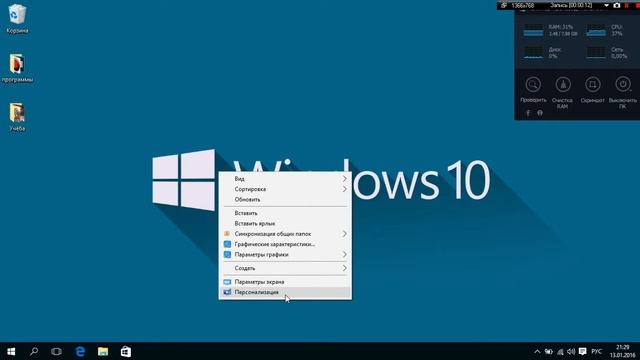Image resolution: width=640 pixels, height=360 pixels.
Task: Open the Вид submenu
Action: [x=285, y=179]
